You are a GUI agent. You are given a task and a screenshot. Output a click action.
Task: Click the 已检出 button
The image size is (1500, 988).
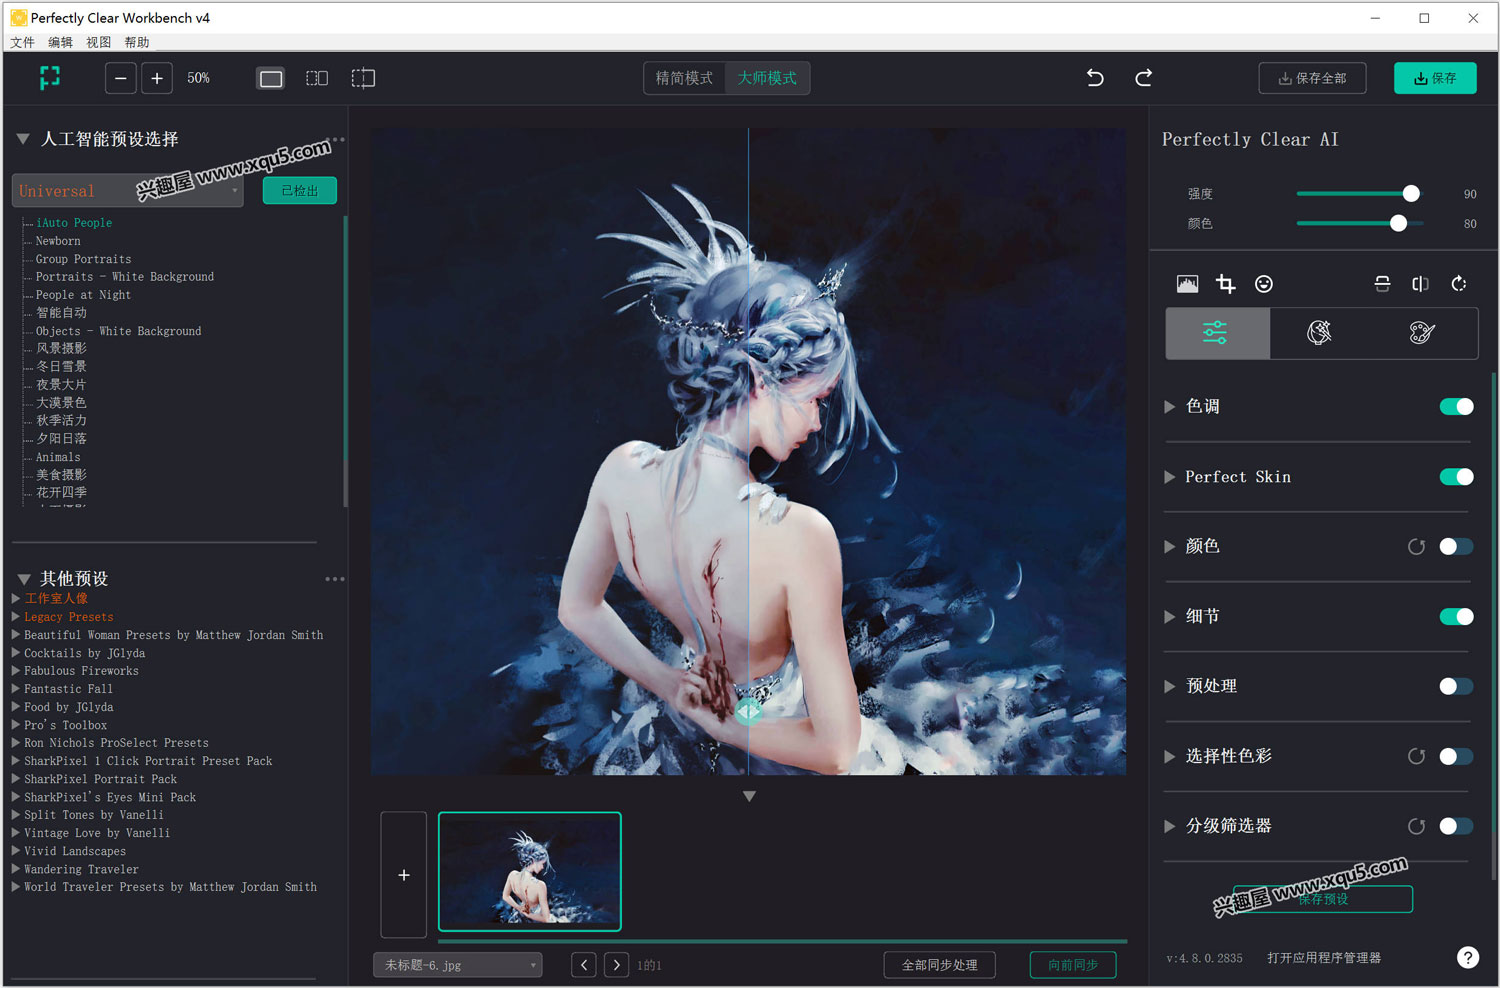coord(300,190)
